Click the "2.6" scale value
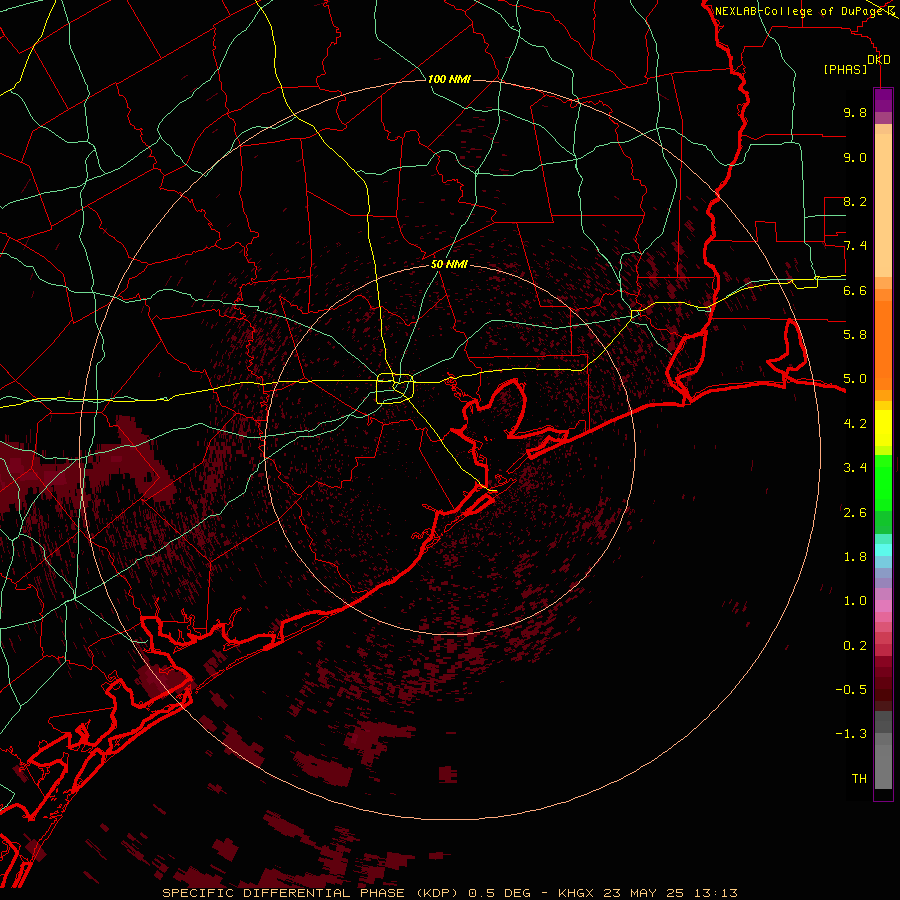The width and height of the screenshot is (900, 900). tap(855, 513)
